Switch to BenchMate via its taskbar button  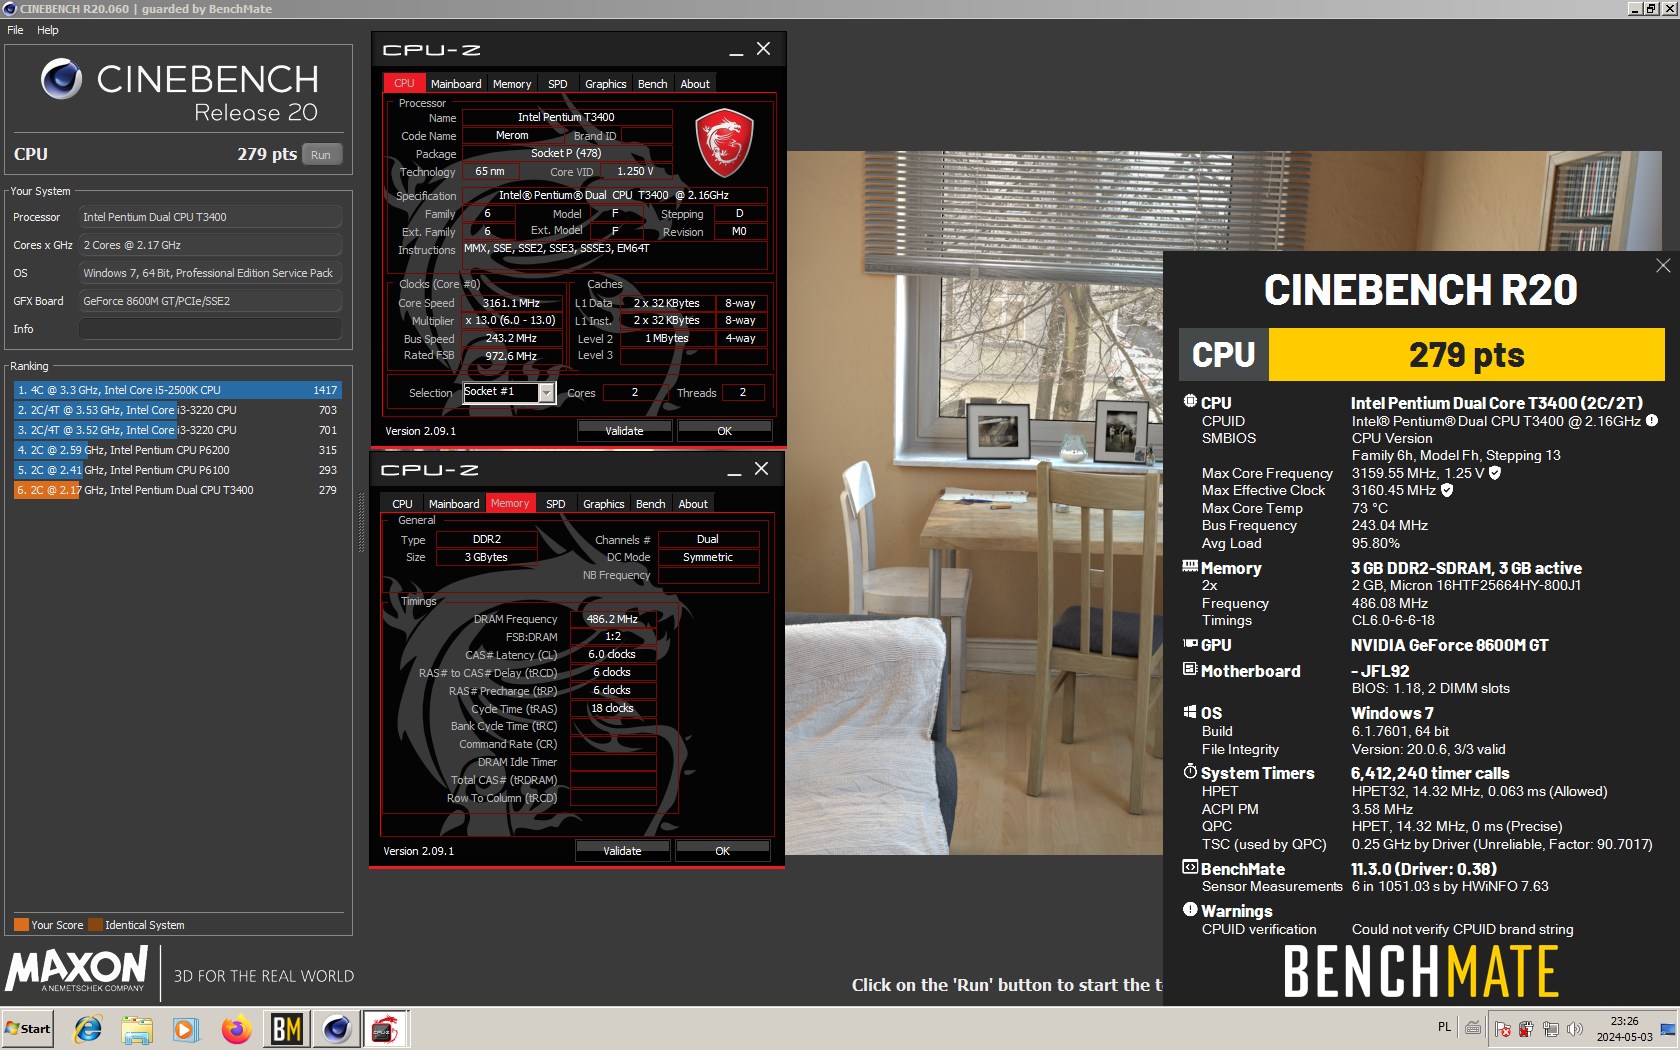pyautogui.click(x=287, y=1029)
